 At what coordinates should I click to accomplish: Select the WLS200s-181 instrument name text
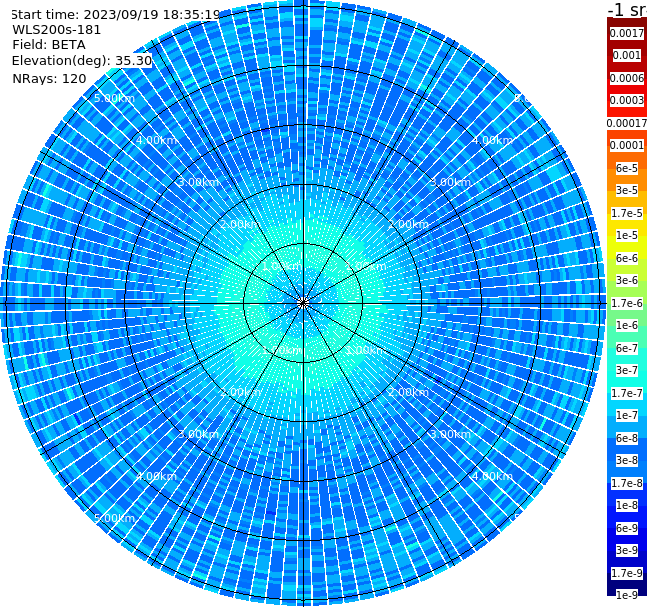[x=57, y=30]
